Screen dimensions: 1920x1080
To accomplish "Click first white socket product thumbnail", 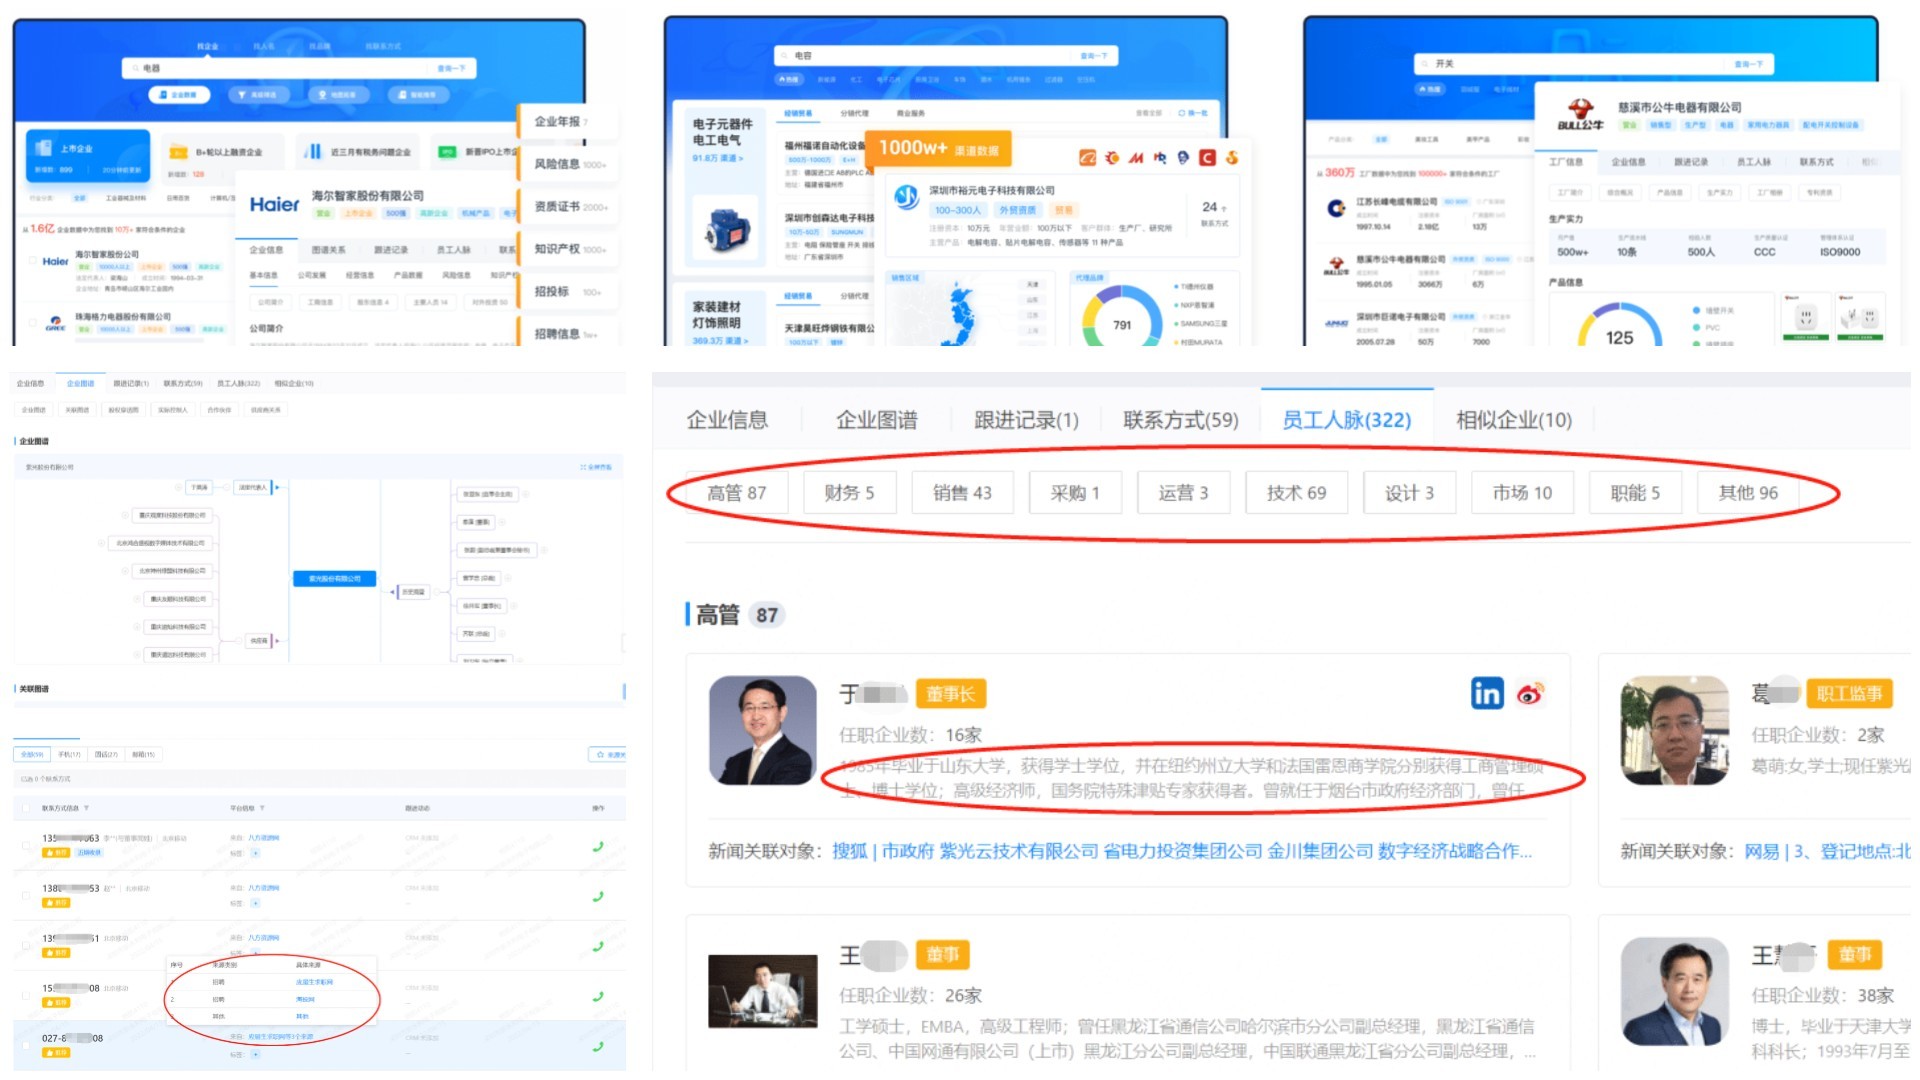I will (1805, 318).
